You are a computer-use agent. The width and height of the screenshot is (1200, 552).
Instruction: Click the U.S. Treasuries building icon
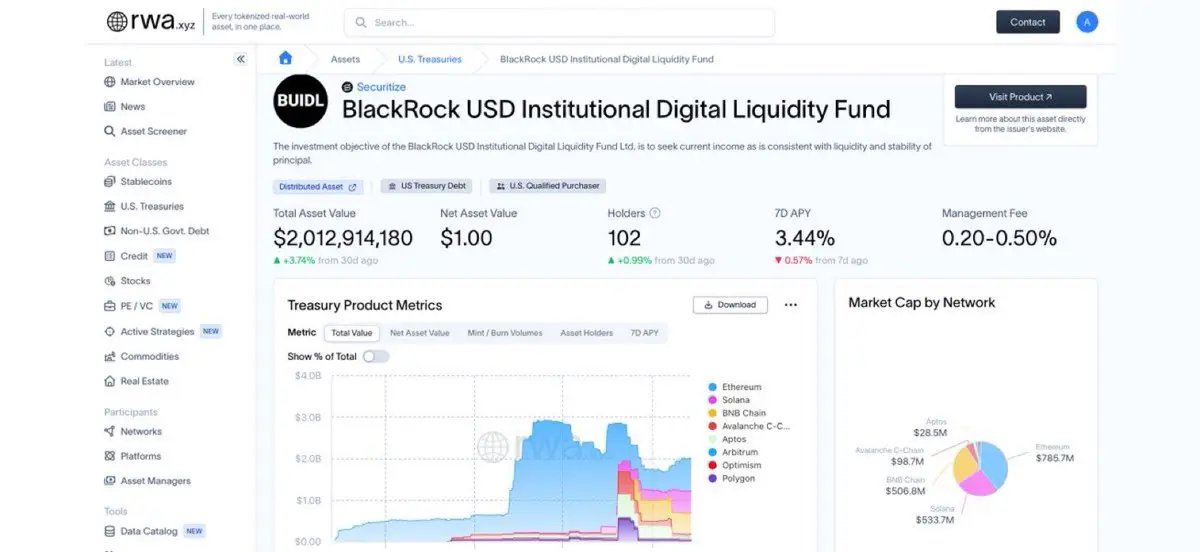click(110, 207)
